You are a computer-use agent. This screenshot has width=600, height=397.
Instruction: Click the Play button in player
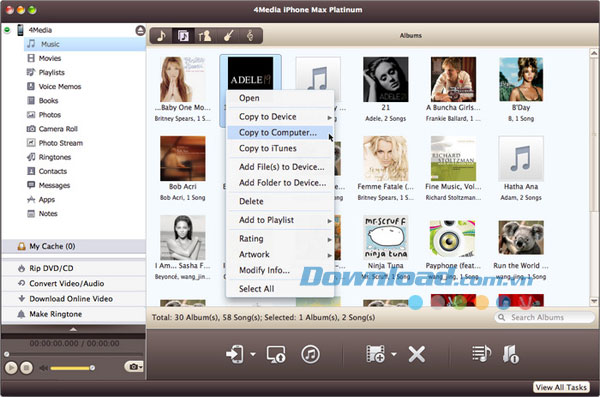[x=11, y=368]
